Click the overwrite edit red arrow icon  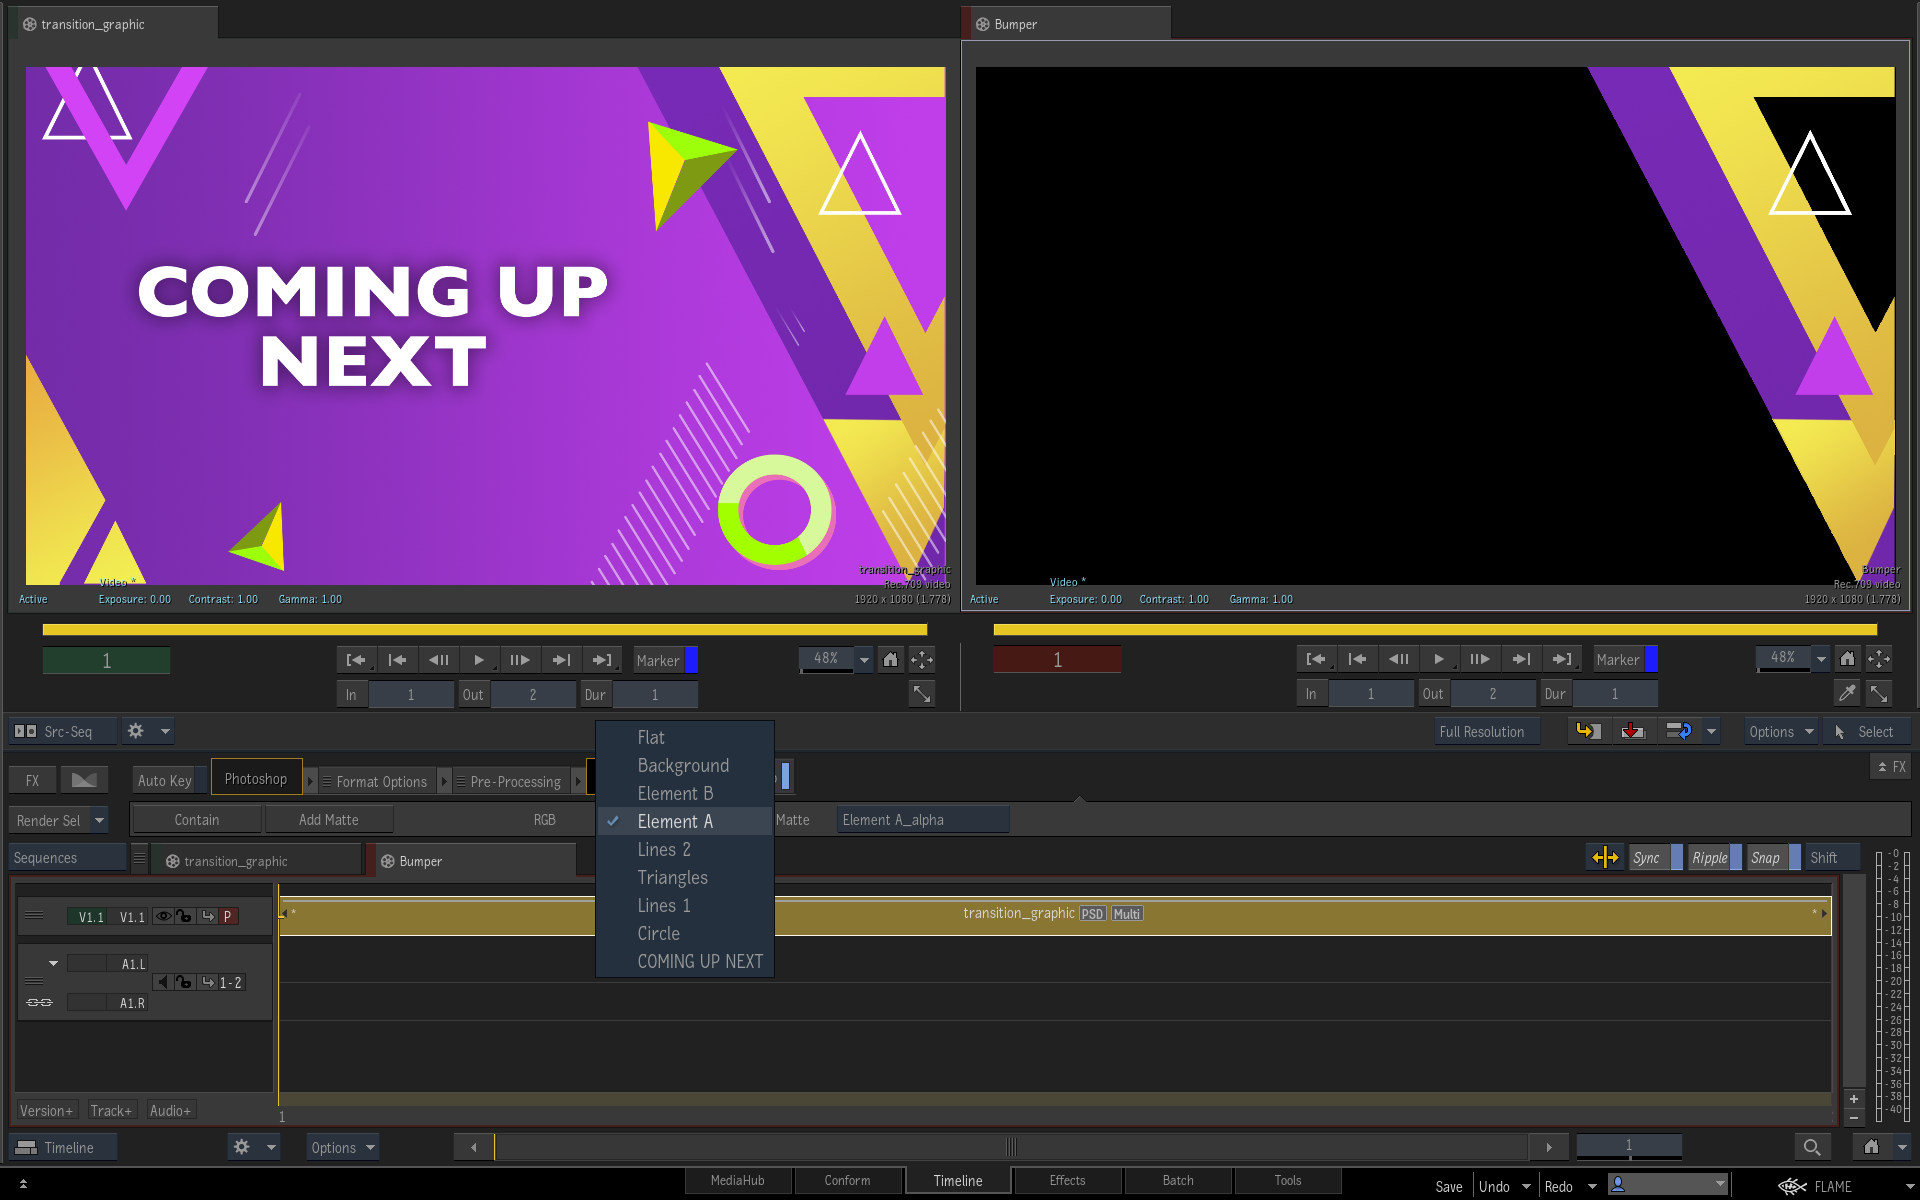(1632, 732)
